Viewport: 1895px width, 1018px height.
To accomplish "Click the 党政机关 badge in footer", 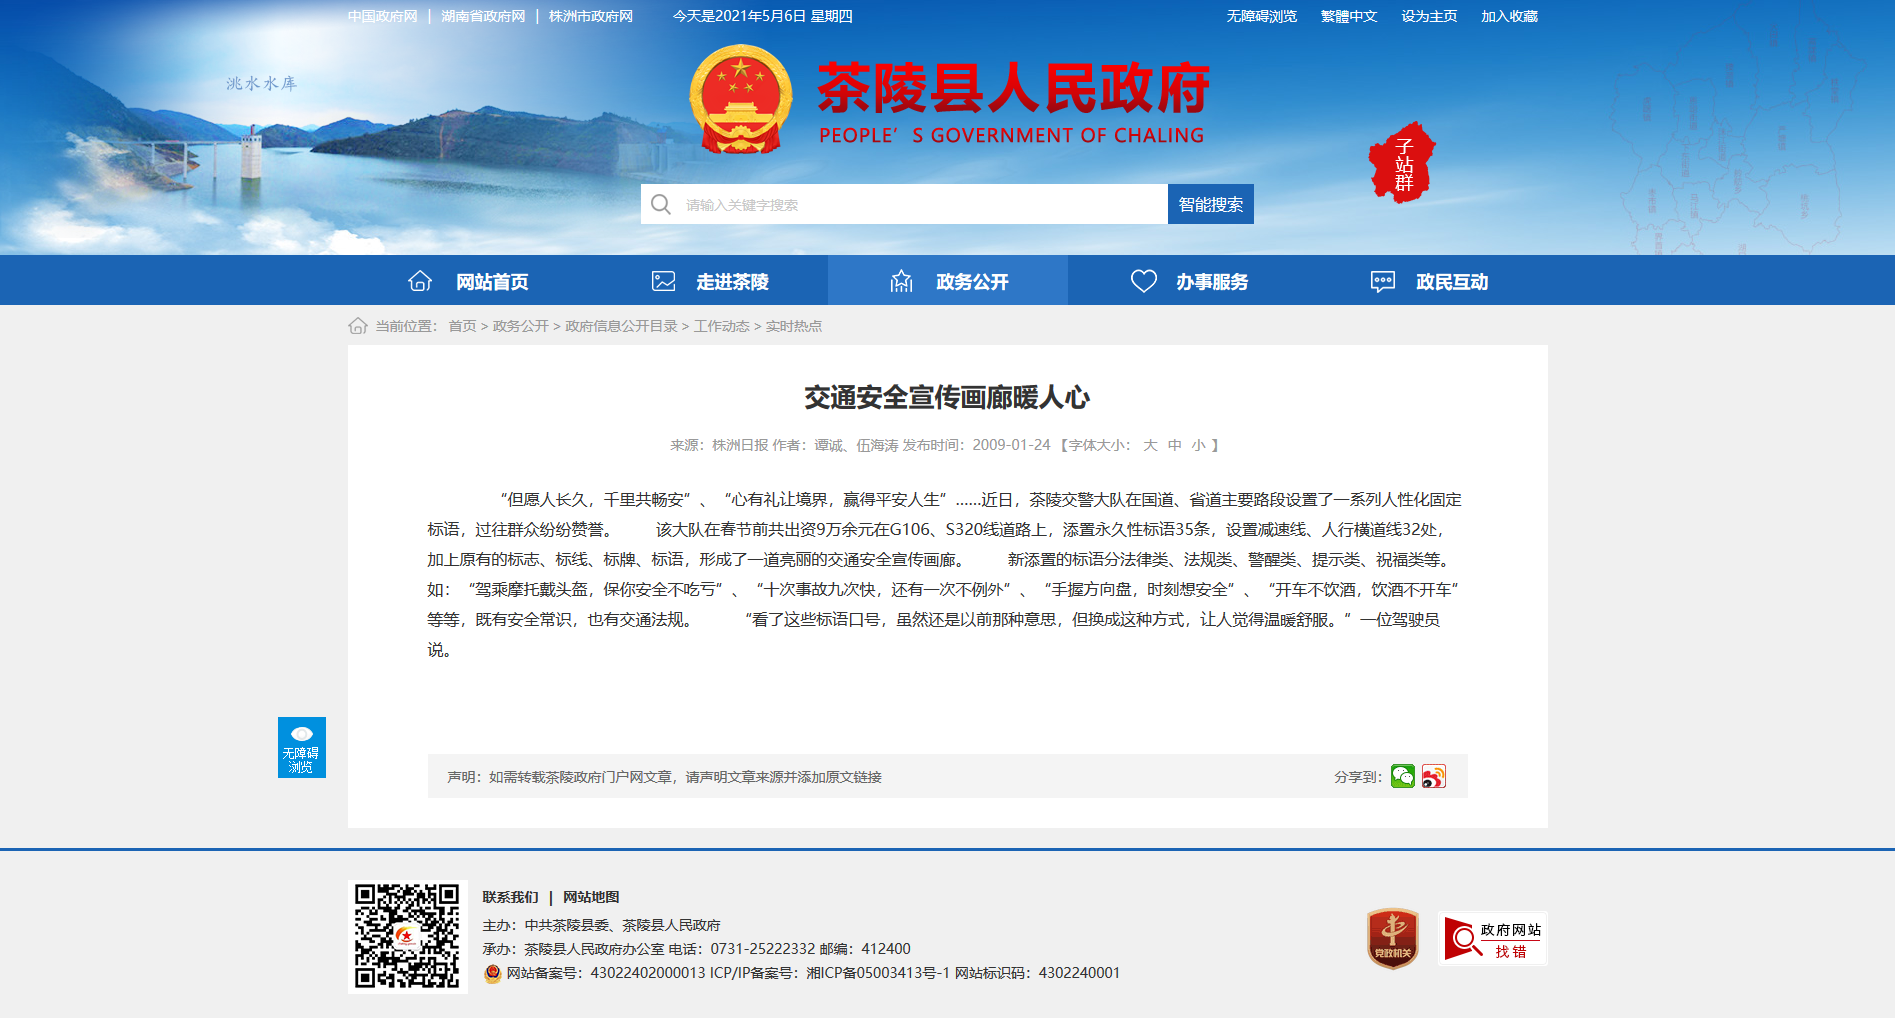I will [1392, 938].
